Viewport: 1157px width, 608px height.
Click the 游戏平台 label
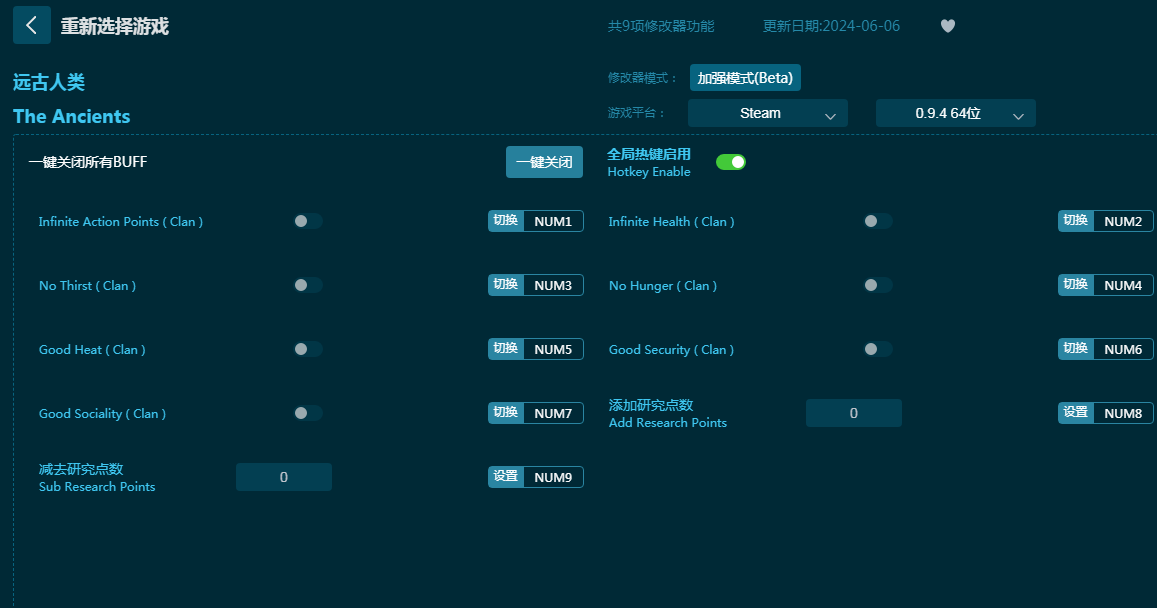click(x=636, y=113)
